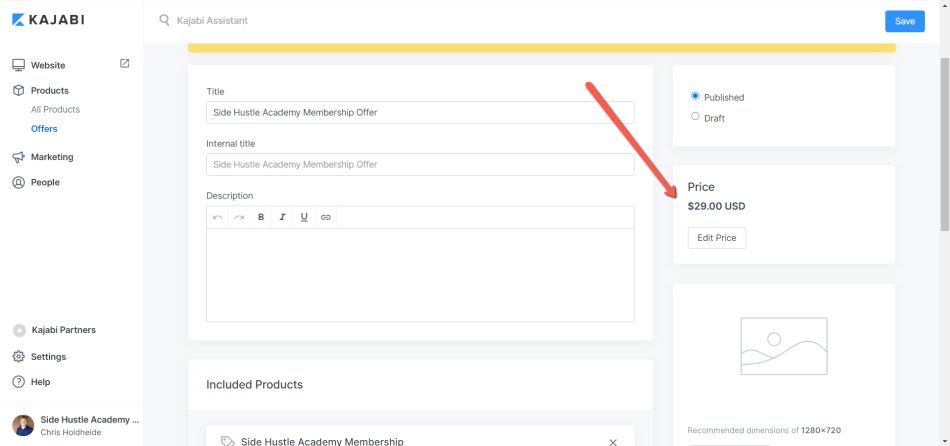Click the Recommended dimensions 1280×720 text
This screenshot has width=950, height=446.
point(763,430)
